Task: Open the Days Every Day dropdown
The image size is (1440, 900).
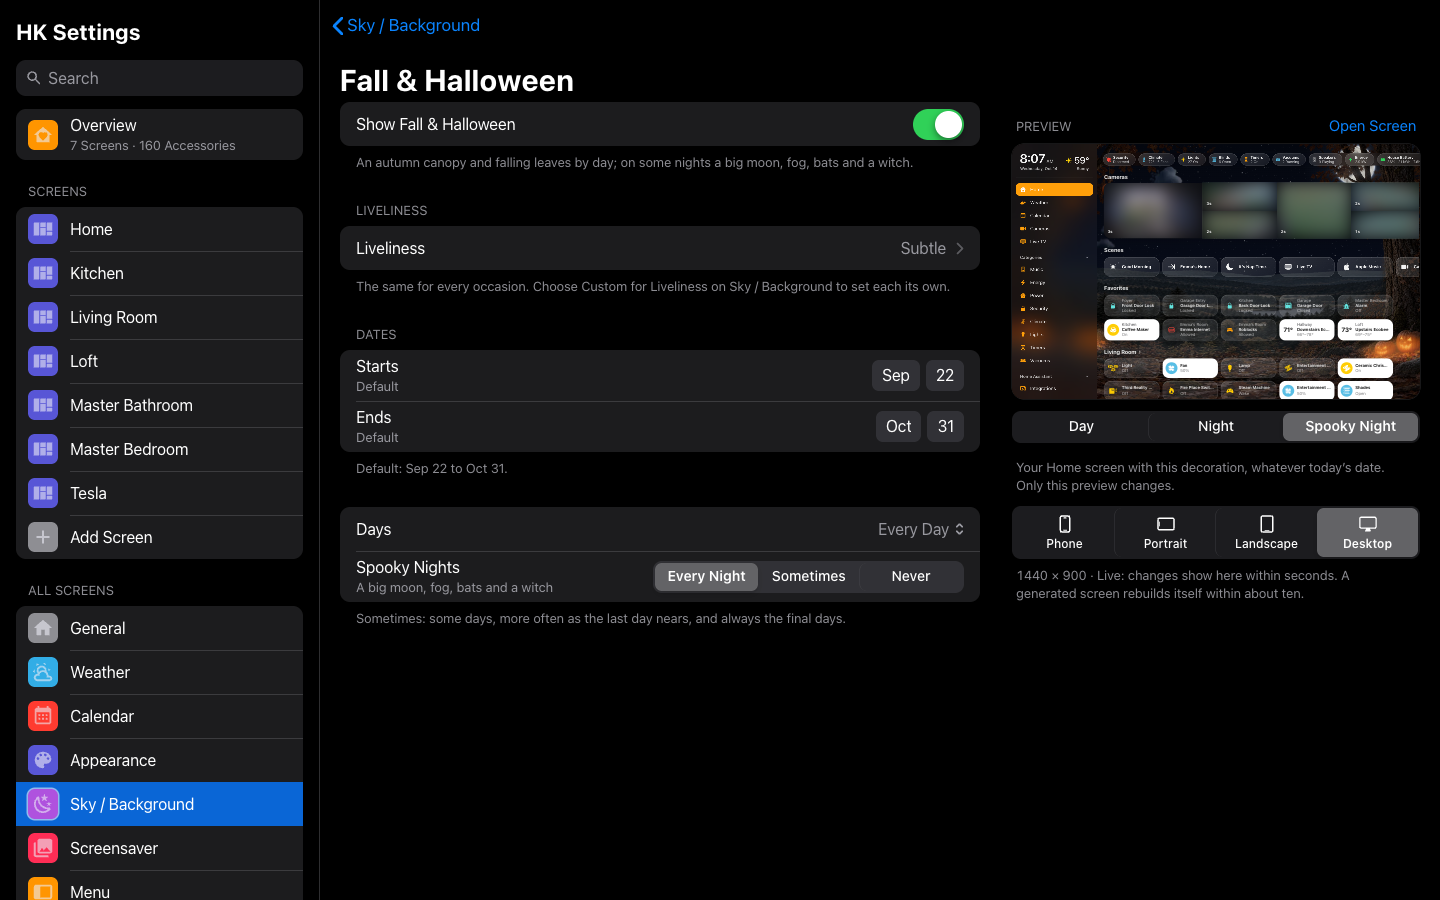Action: click(x=921, y=529)
